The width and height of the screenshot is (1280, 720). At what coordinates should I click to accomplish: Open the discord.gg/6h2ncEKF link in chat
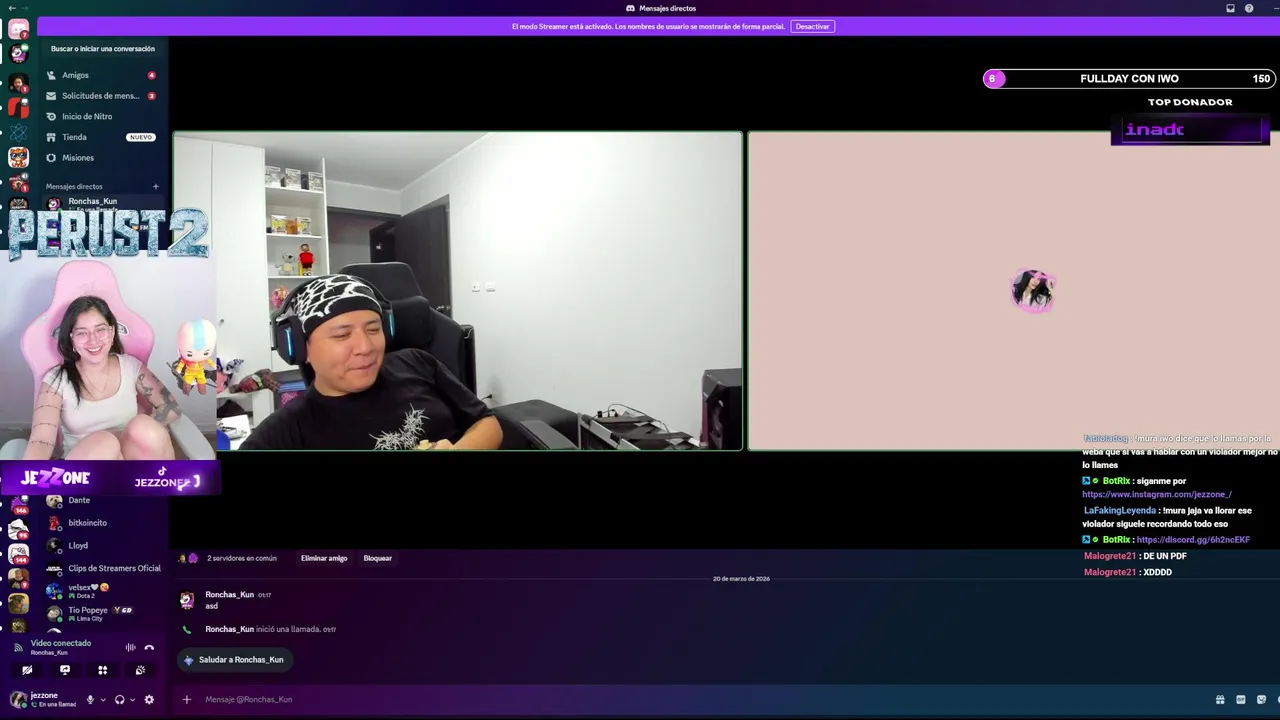click(1193, 540)
